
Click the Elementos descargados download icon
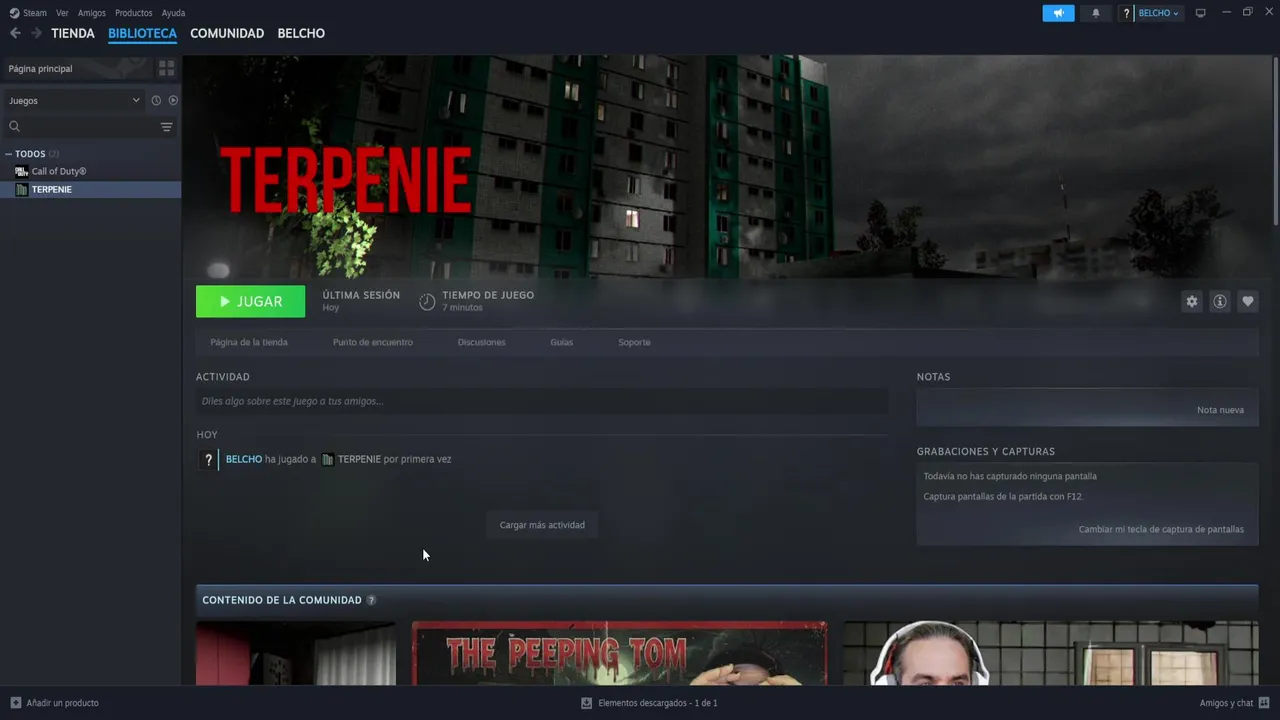[x=587, y=703]
